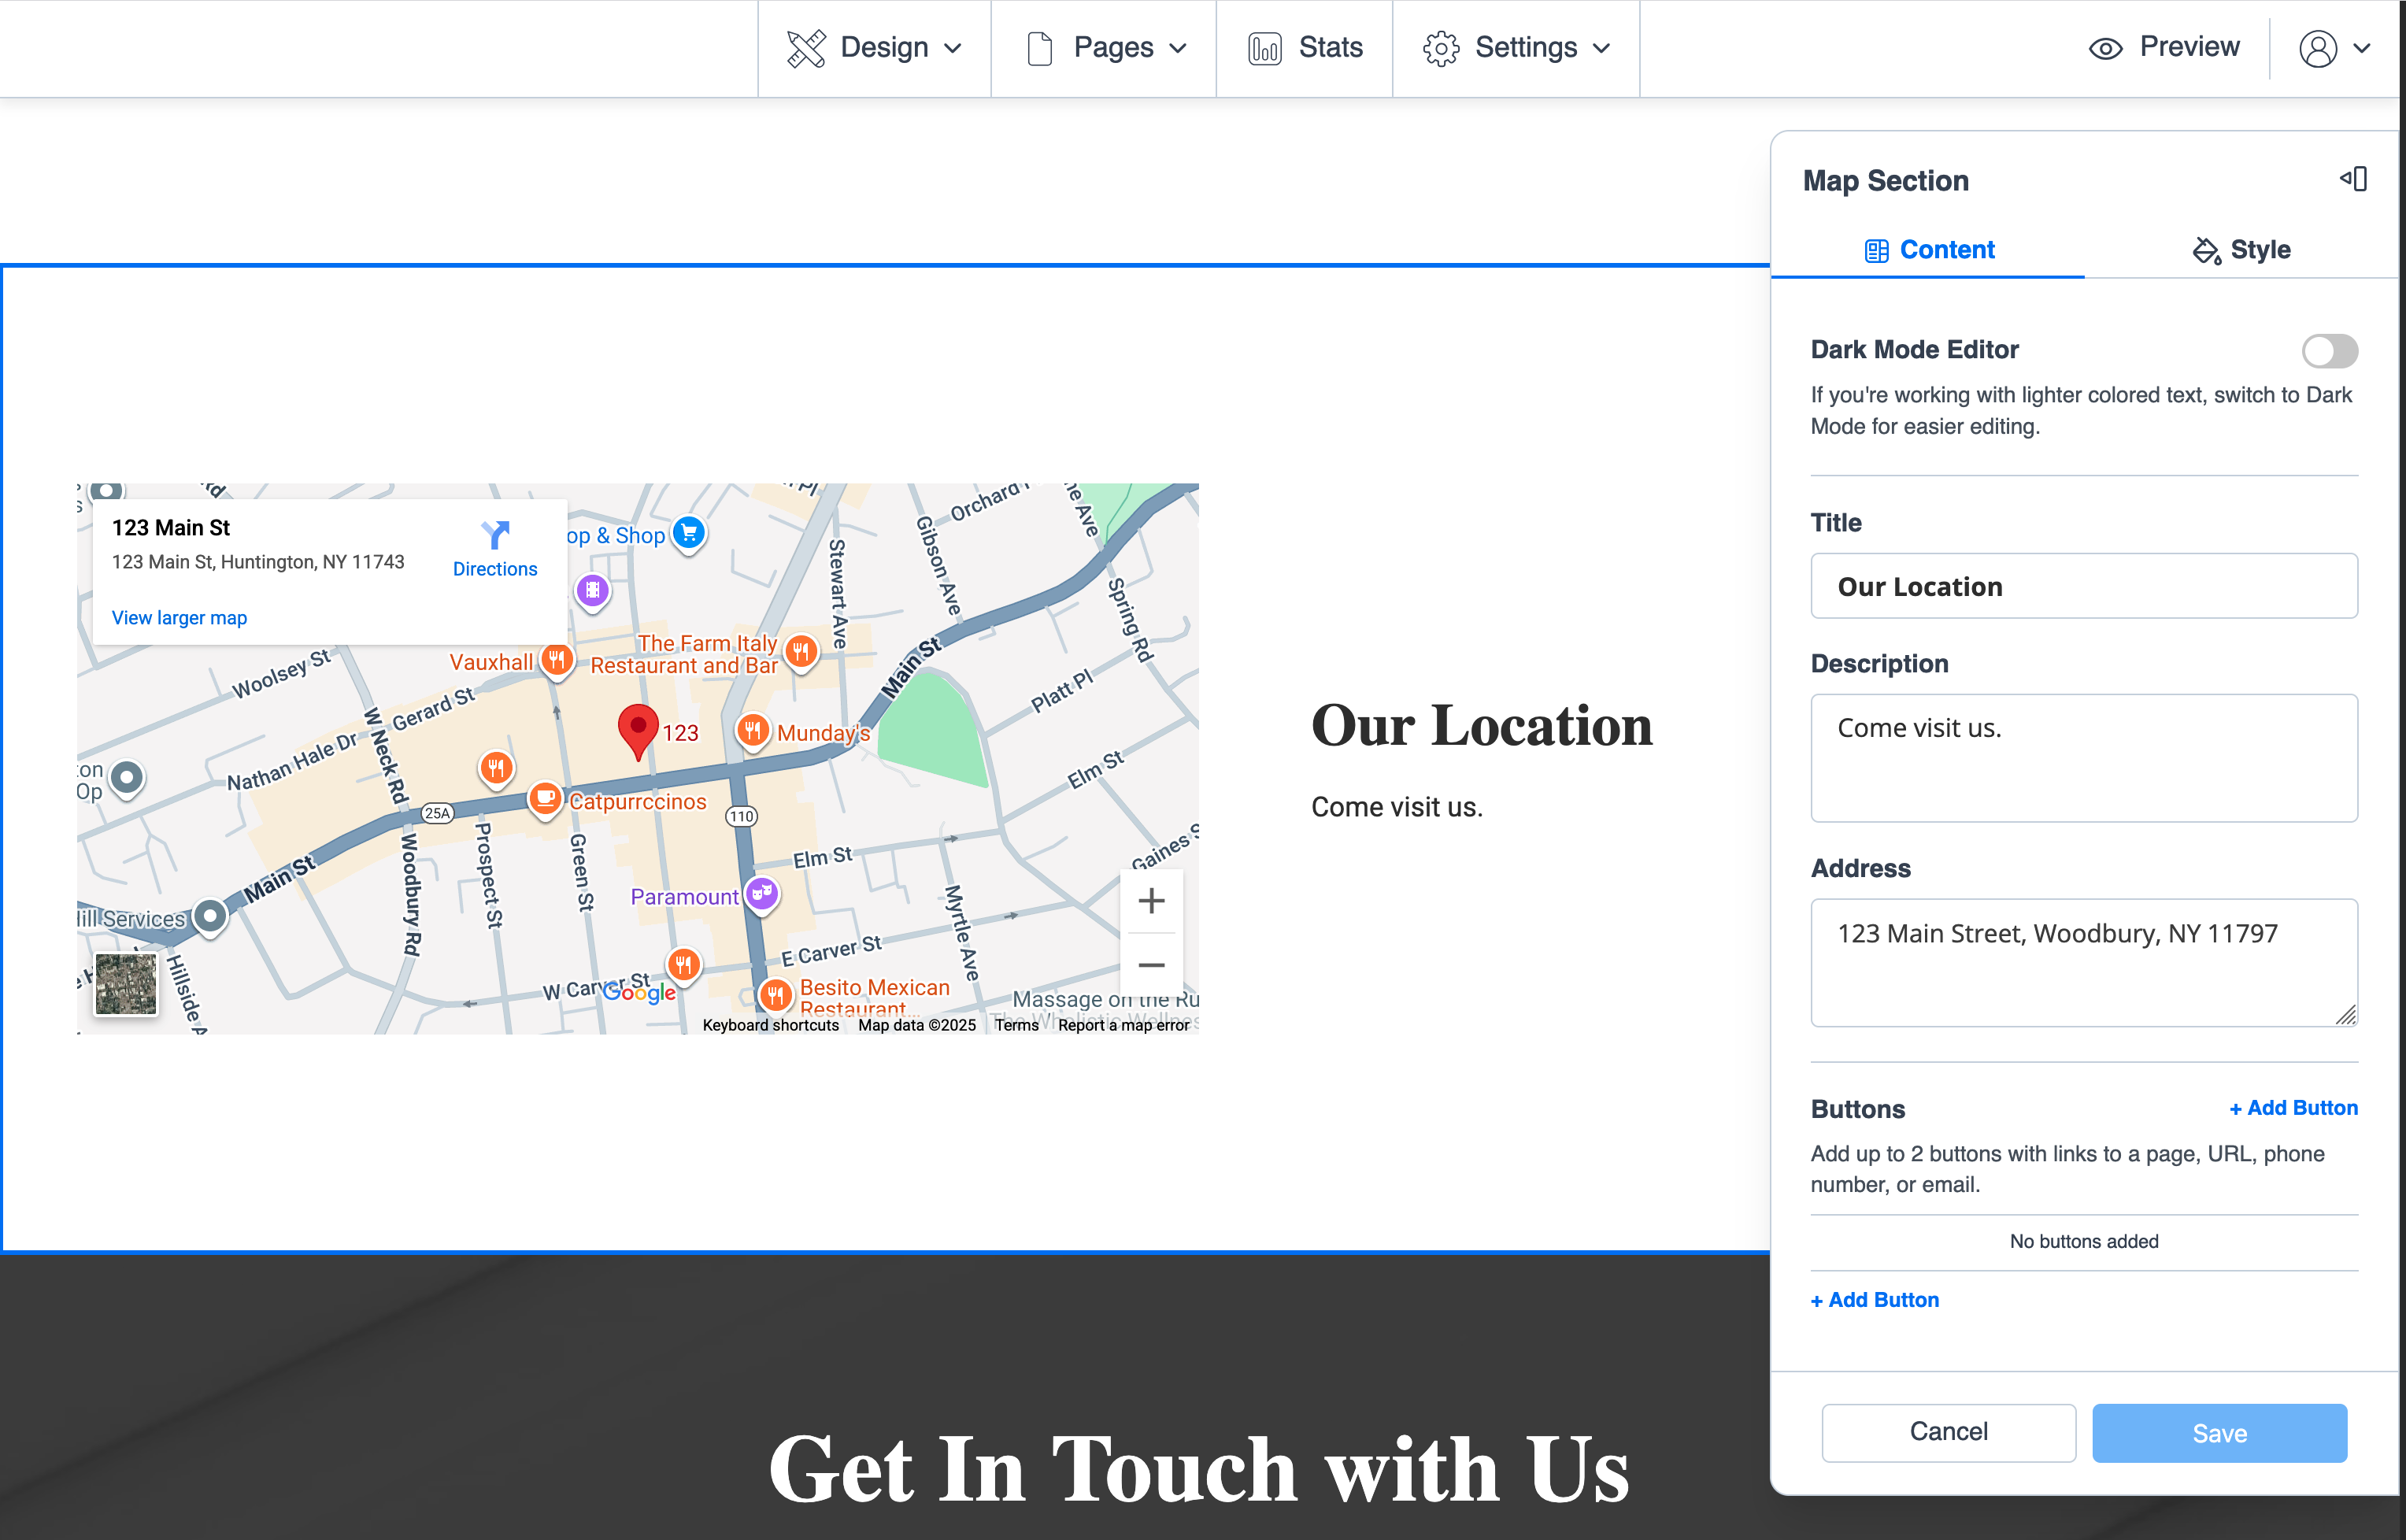
Task: Click the 'No buttons added' text
Action: click(x=2084, y=1241)
